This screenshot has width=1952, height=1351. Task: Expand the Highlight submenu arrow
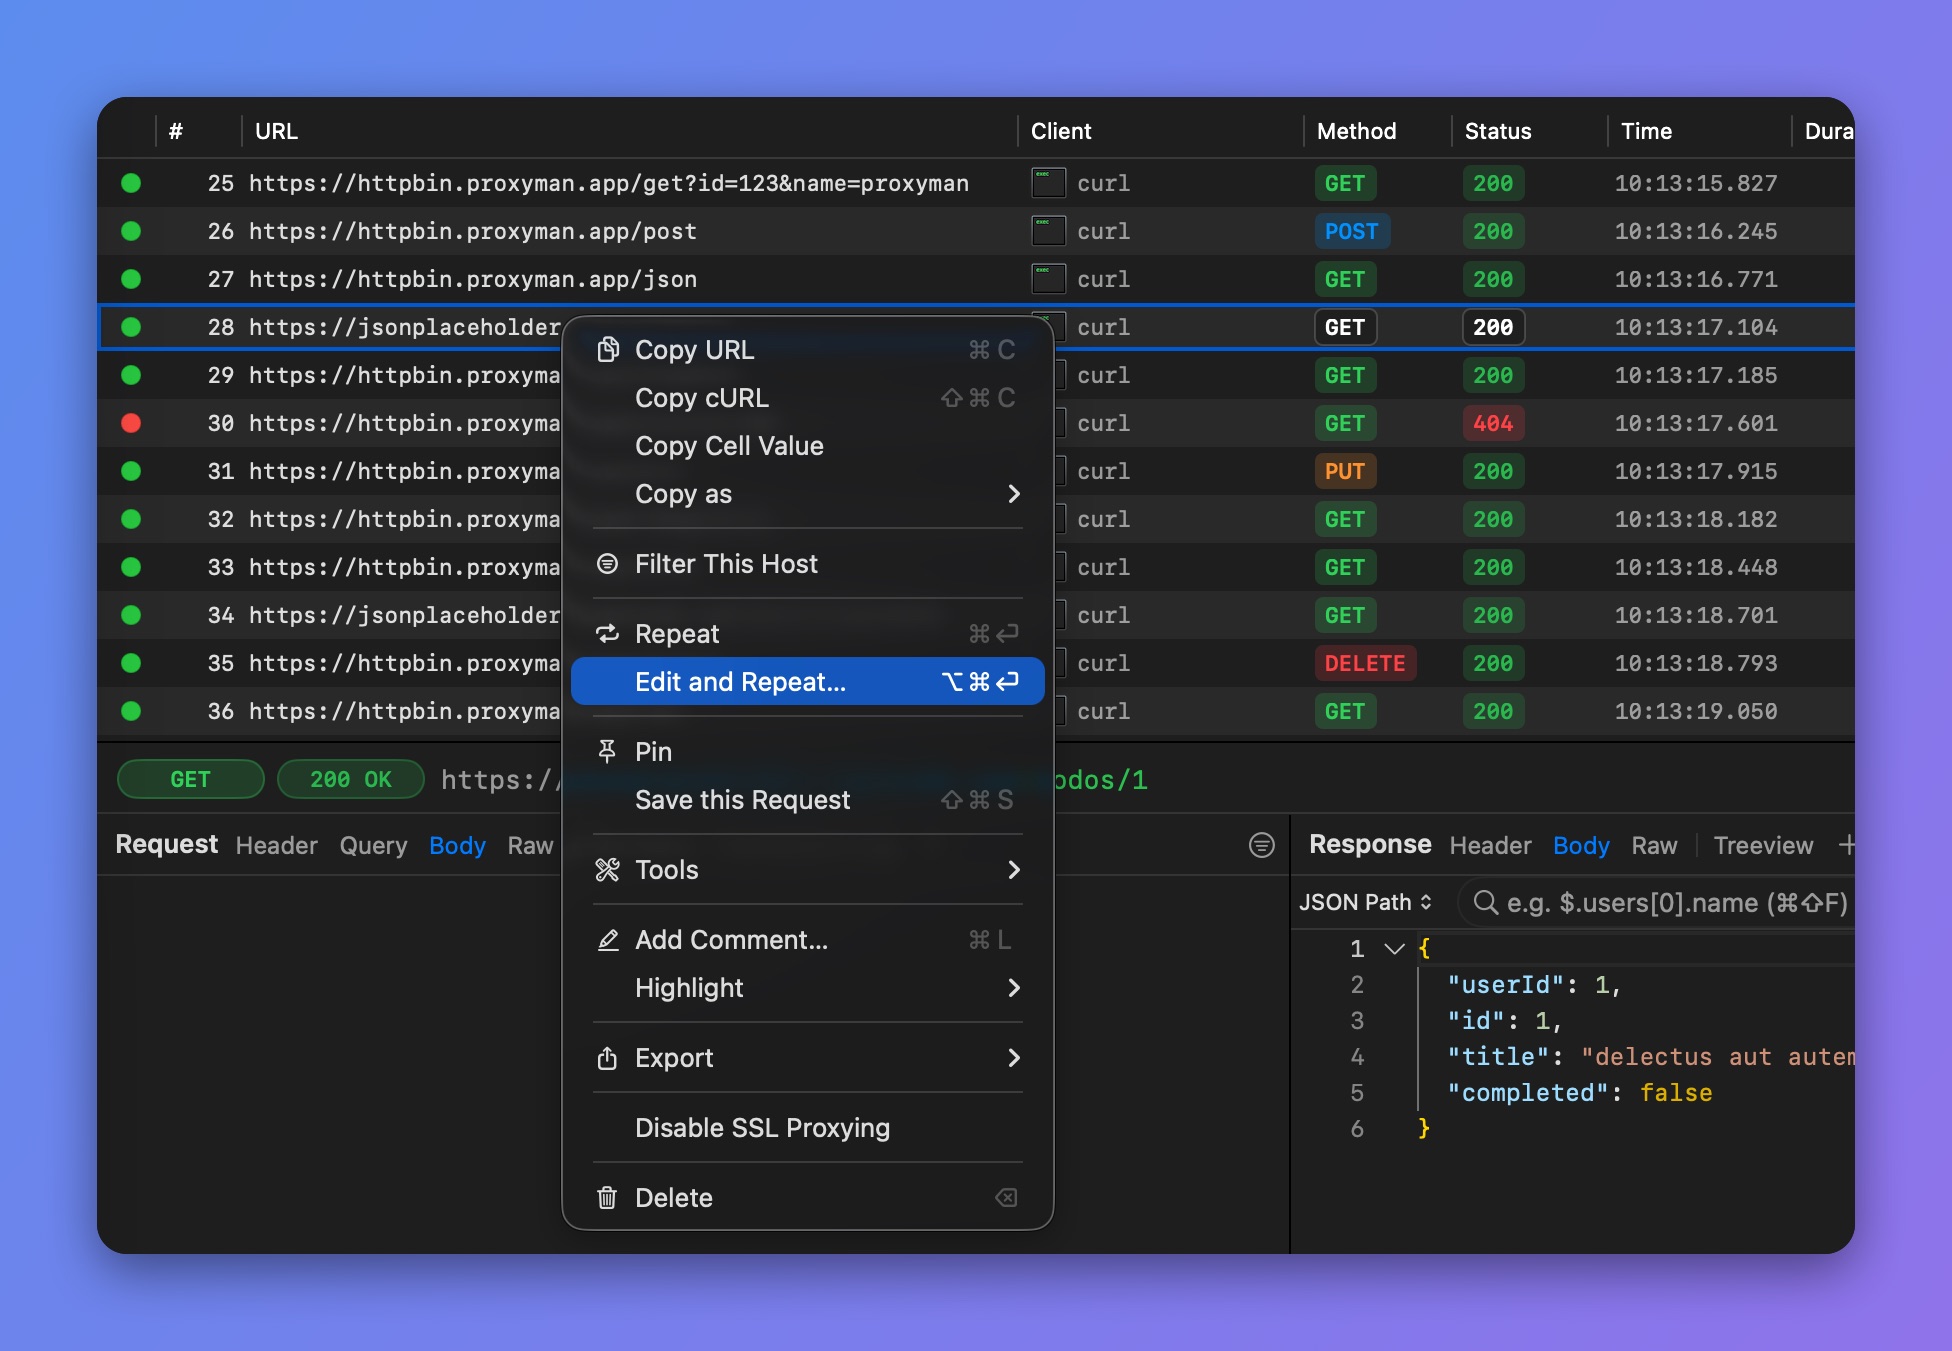coord(1014,987)
